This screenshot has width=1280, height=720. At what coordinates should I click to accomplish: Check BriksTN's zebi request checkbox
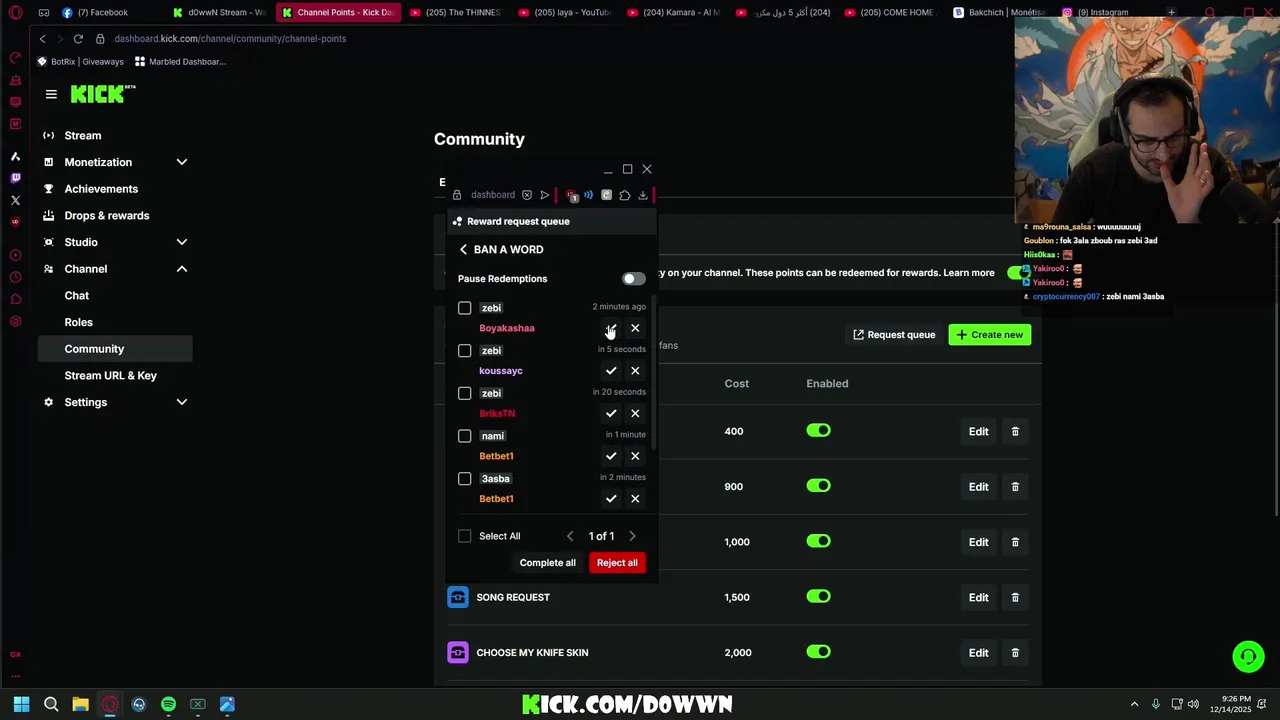465,393
